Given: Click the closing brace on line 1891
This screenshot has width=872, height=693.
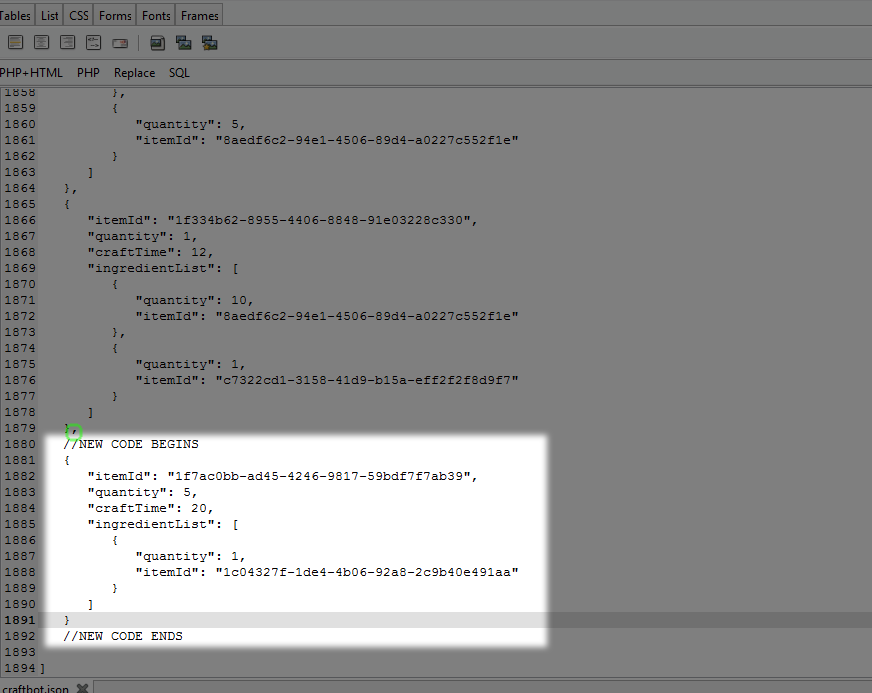Looking at the screenshot, I should pos(67,620).
